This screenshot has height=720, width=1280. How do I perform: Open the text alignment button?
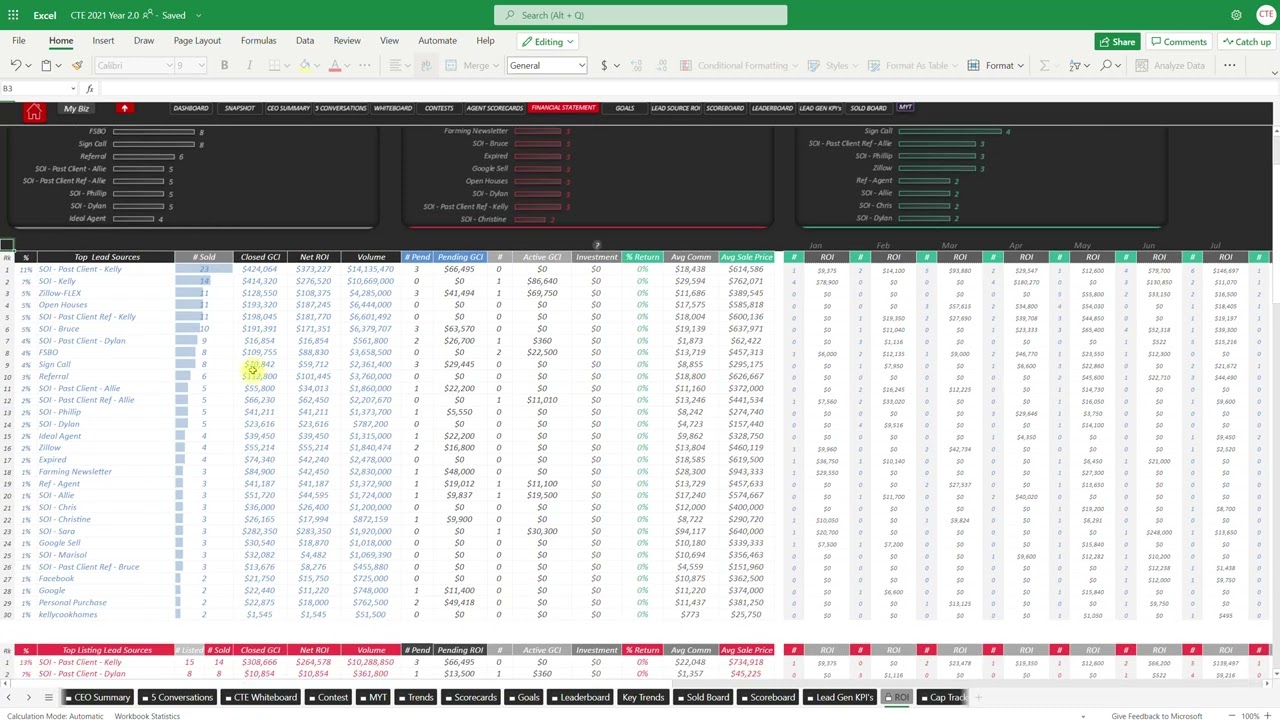click(396, 66)
